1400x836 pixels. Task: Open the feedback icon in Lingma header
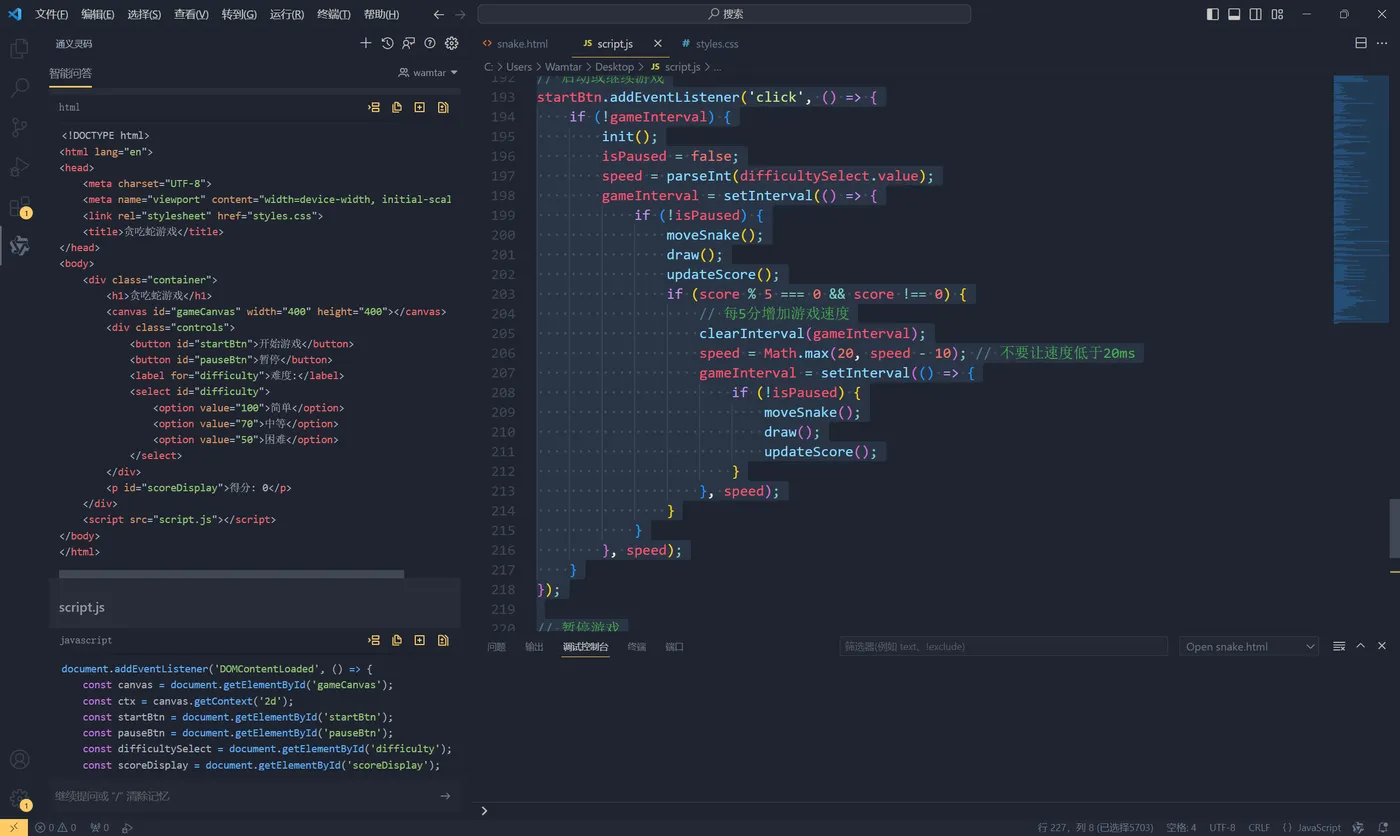(x=409, y=43)
